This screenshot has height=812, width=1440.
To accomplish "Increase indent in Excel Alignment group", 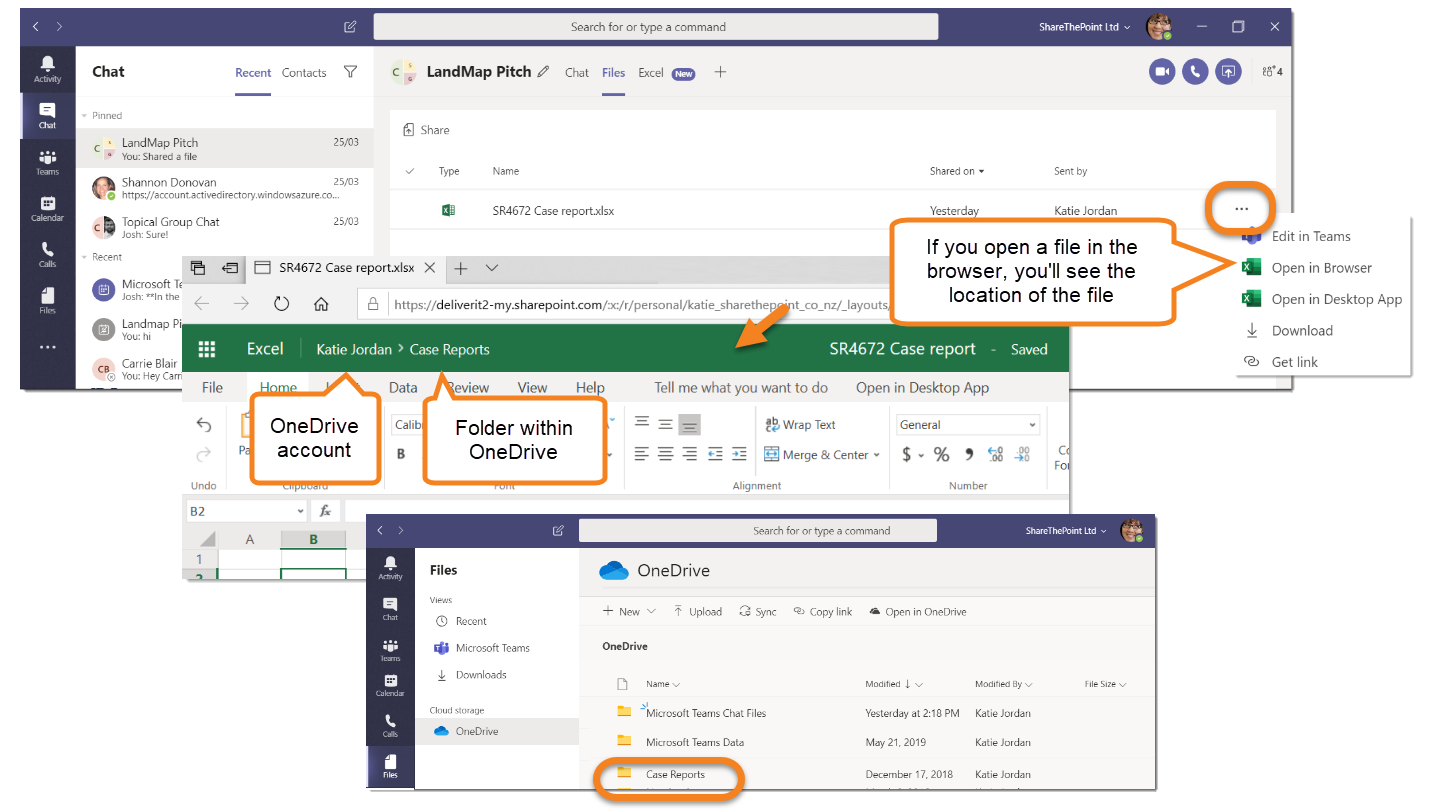I will tap(739, 454).
